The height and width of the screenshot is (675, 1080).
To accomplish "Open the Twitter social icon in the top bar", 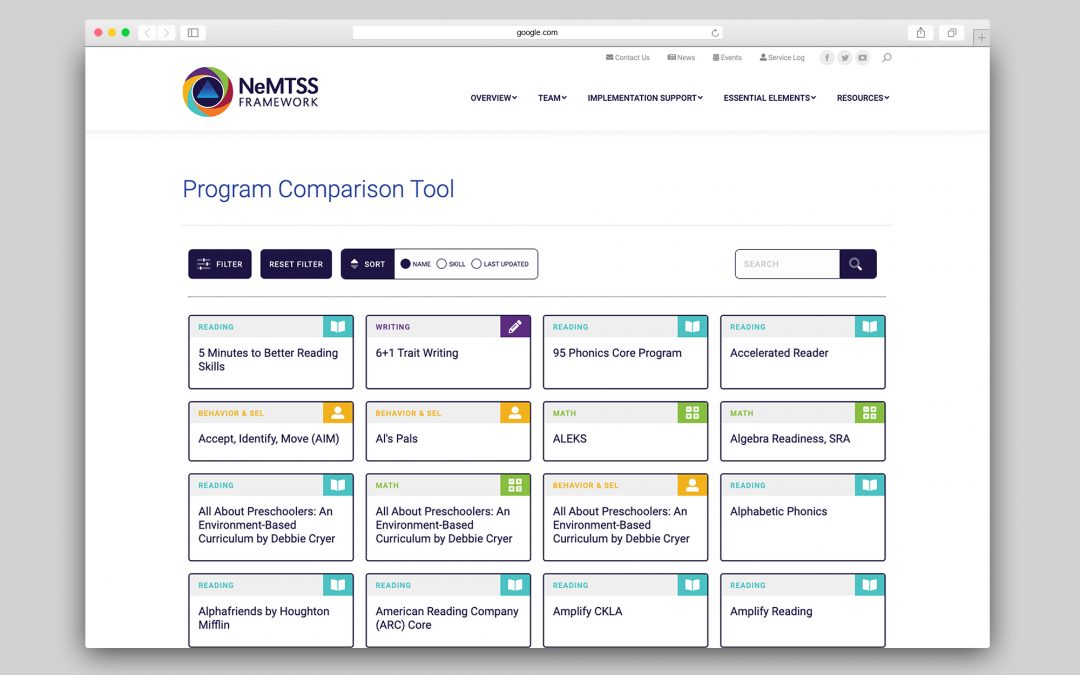I will tap(844, 58).
